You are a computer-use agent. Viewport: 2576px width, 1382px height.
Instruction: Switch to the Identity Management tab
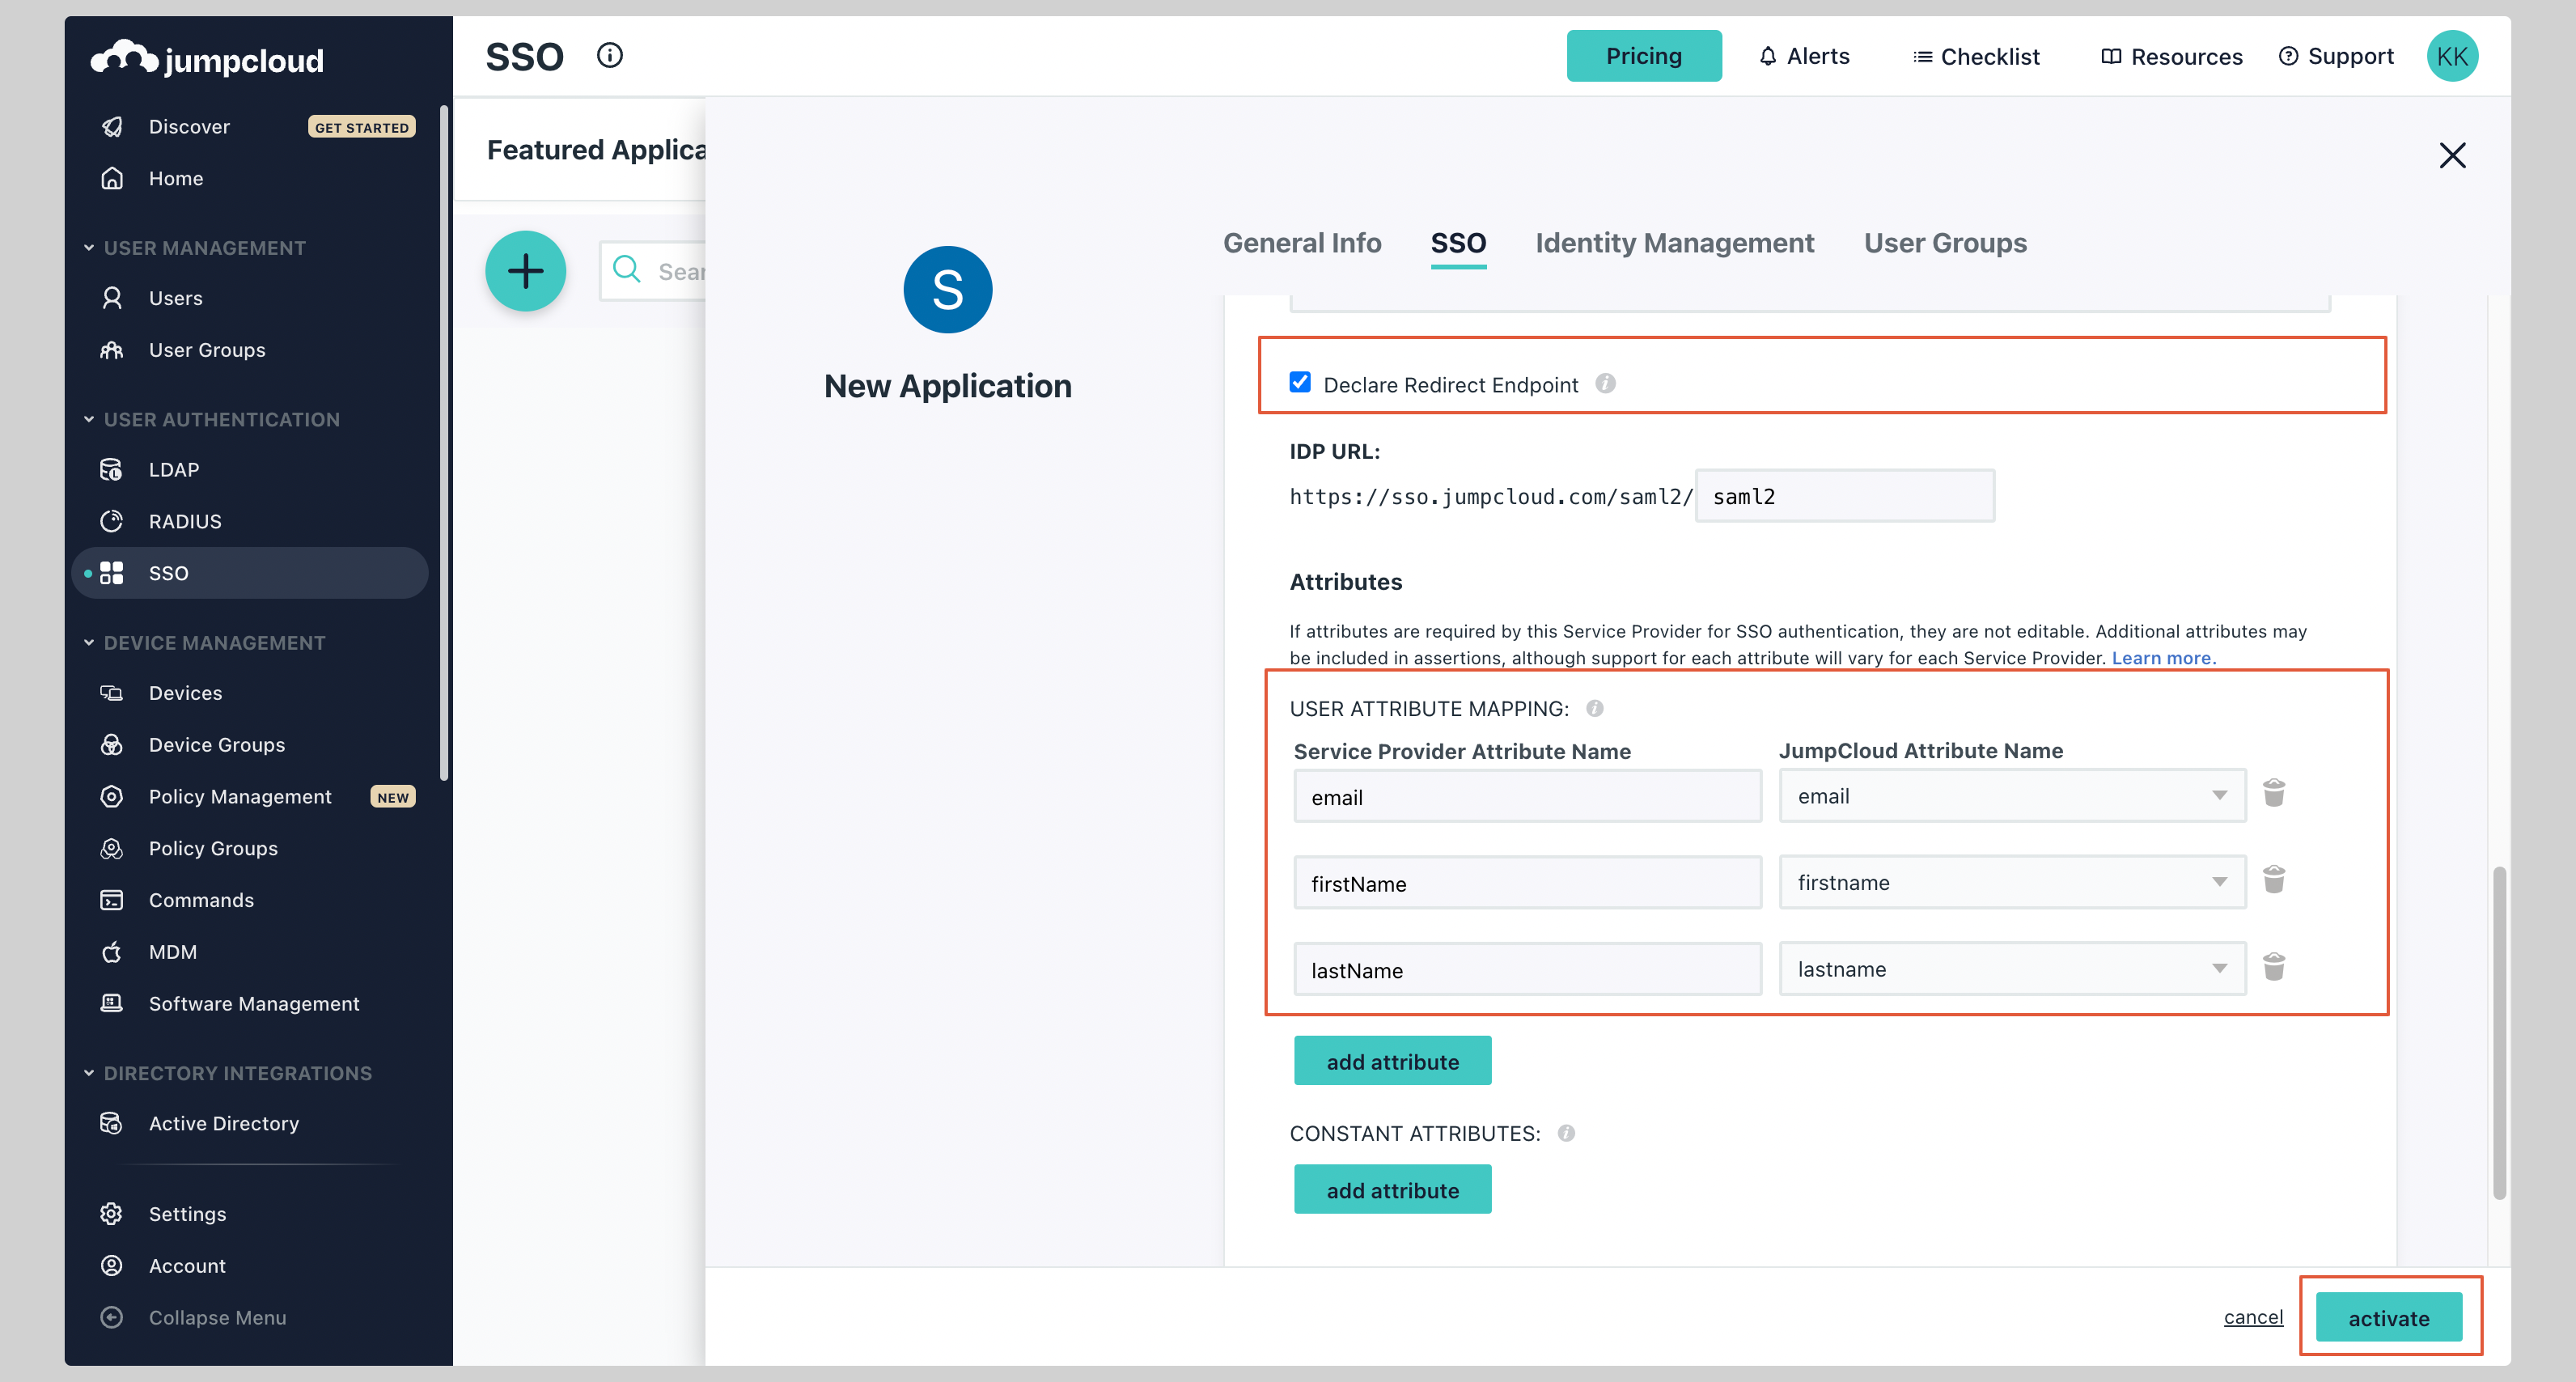point(1674,242)
